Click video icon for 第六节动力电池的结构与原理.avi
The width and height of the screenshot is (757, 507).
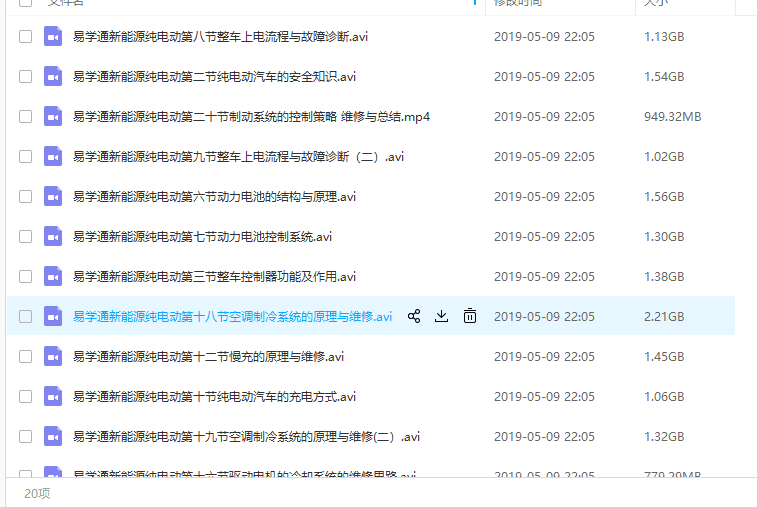point(53,197)
